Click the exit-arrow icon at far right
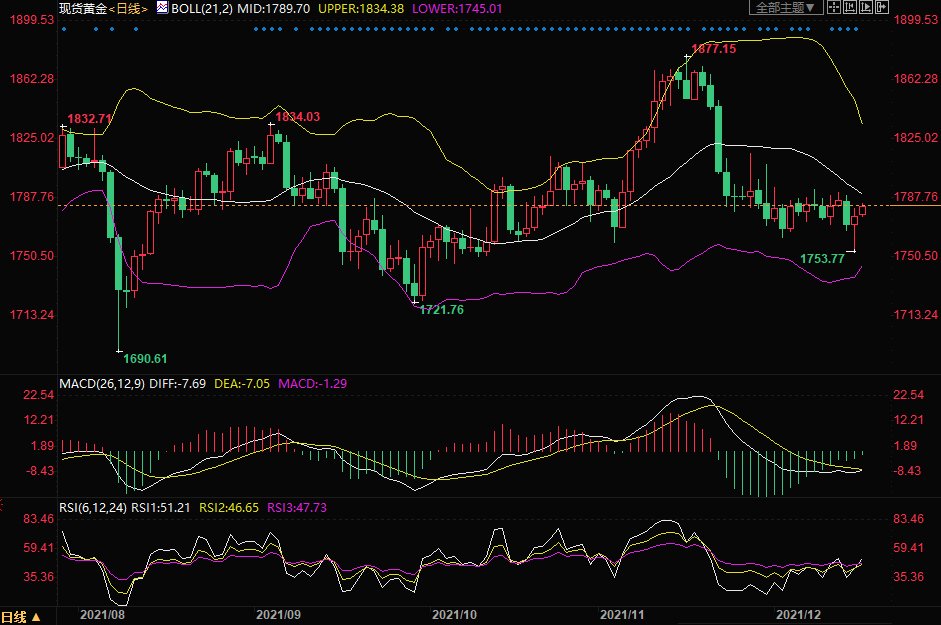Viewport: 941px width, 625px height. point(882,7)
